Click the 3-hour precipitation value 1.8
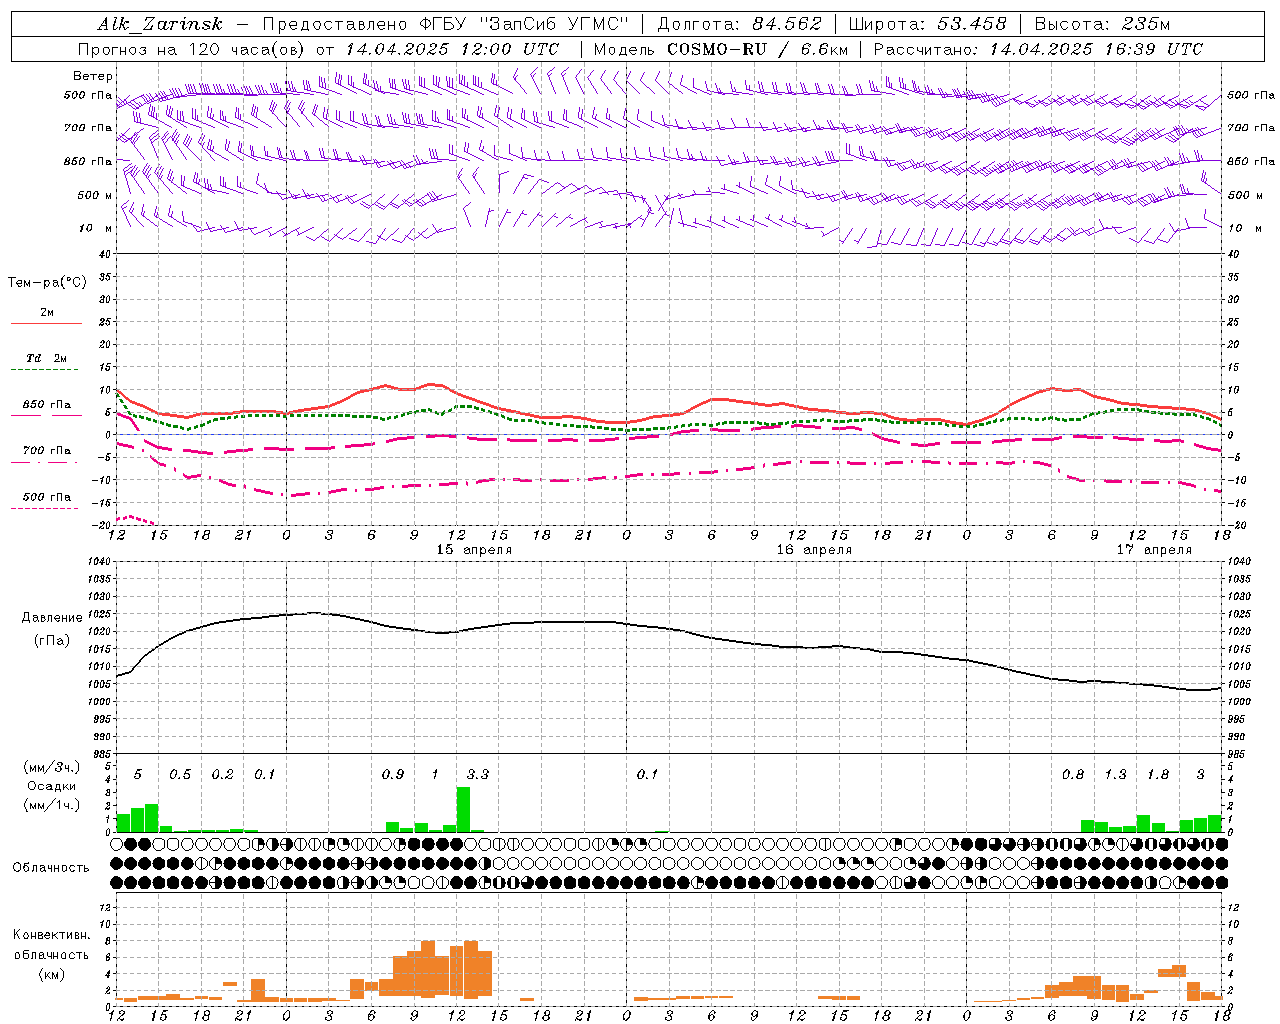This screenshot has height=1024, width=1280. 1158,774
